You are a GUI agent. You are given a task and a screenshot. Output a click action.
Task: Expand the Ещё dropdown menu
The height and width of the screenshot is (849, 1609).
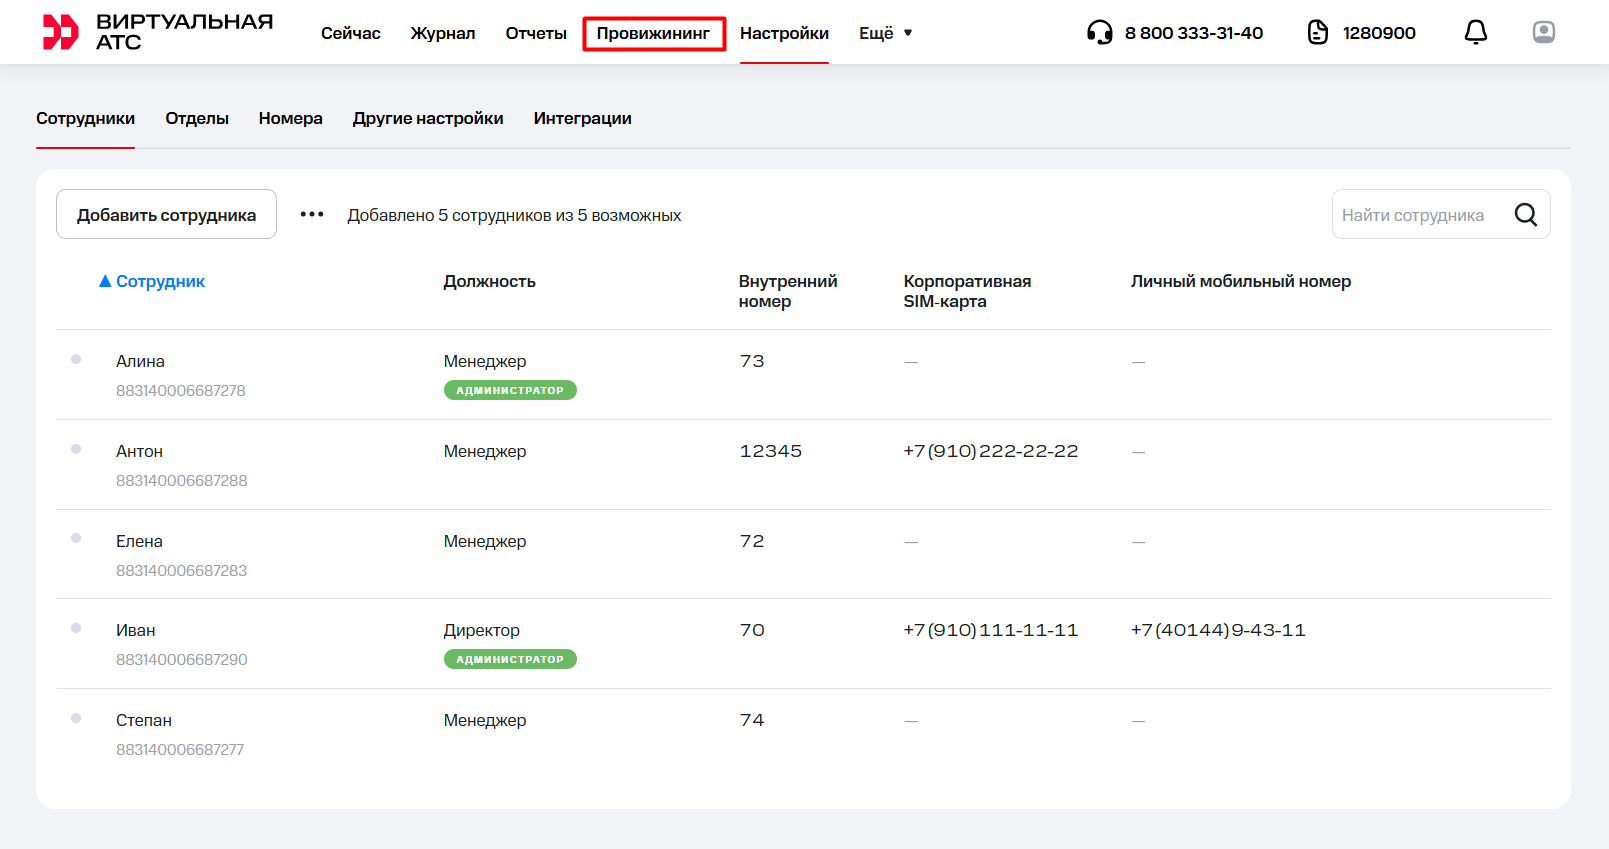885,33
